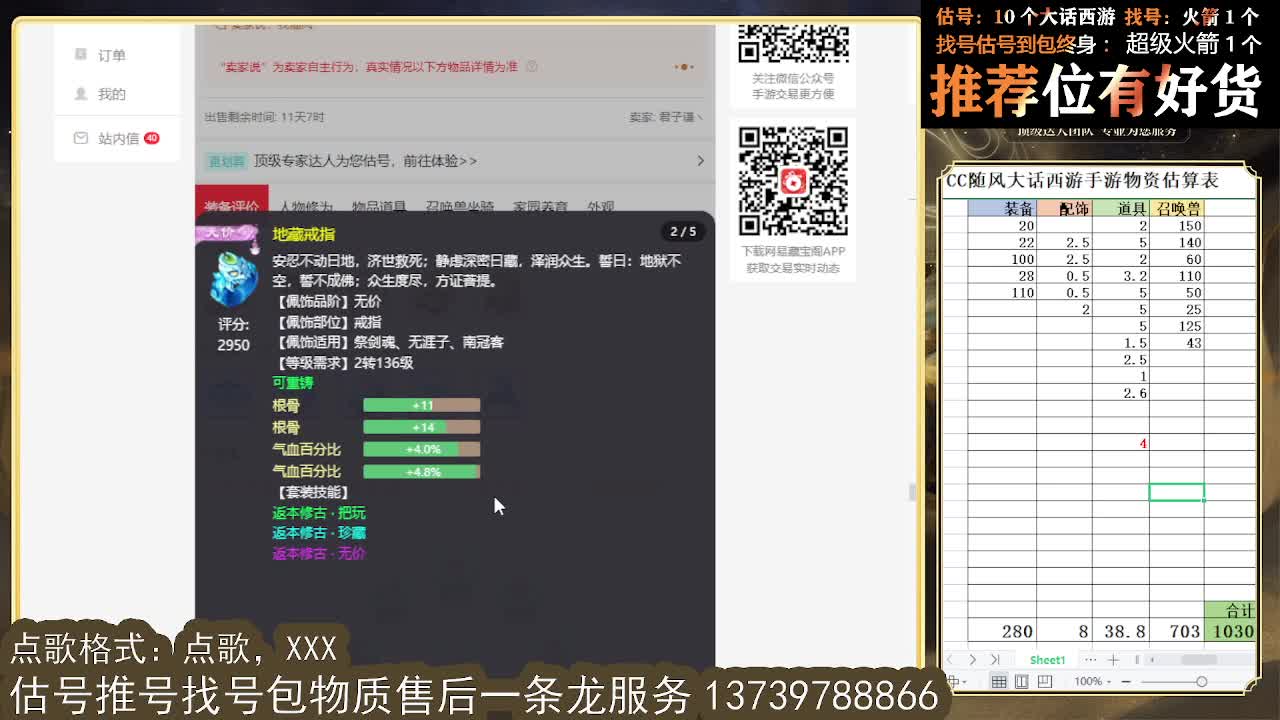Screen dimensions: 1280x720
Task: Click the cell navigation crosshair icon
Action: tap(954, 681)
